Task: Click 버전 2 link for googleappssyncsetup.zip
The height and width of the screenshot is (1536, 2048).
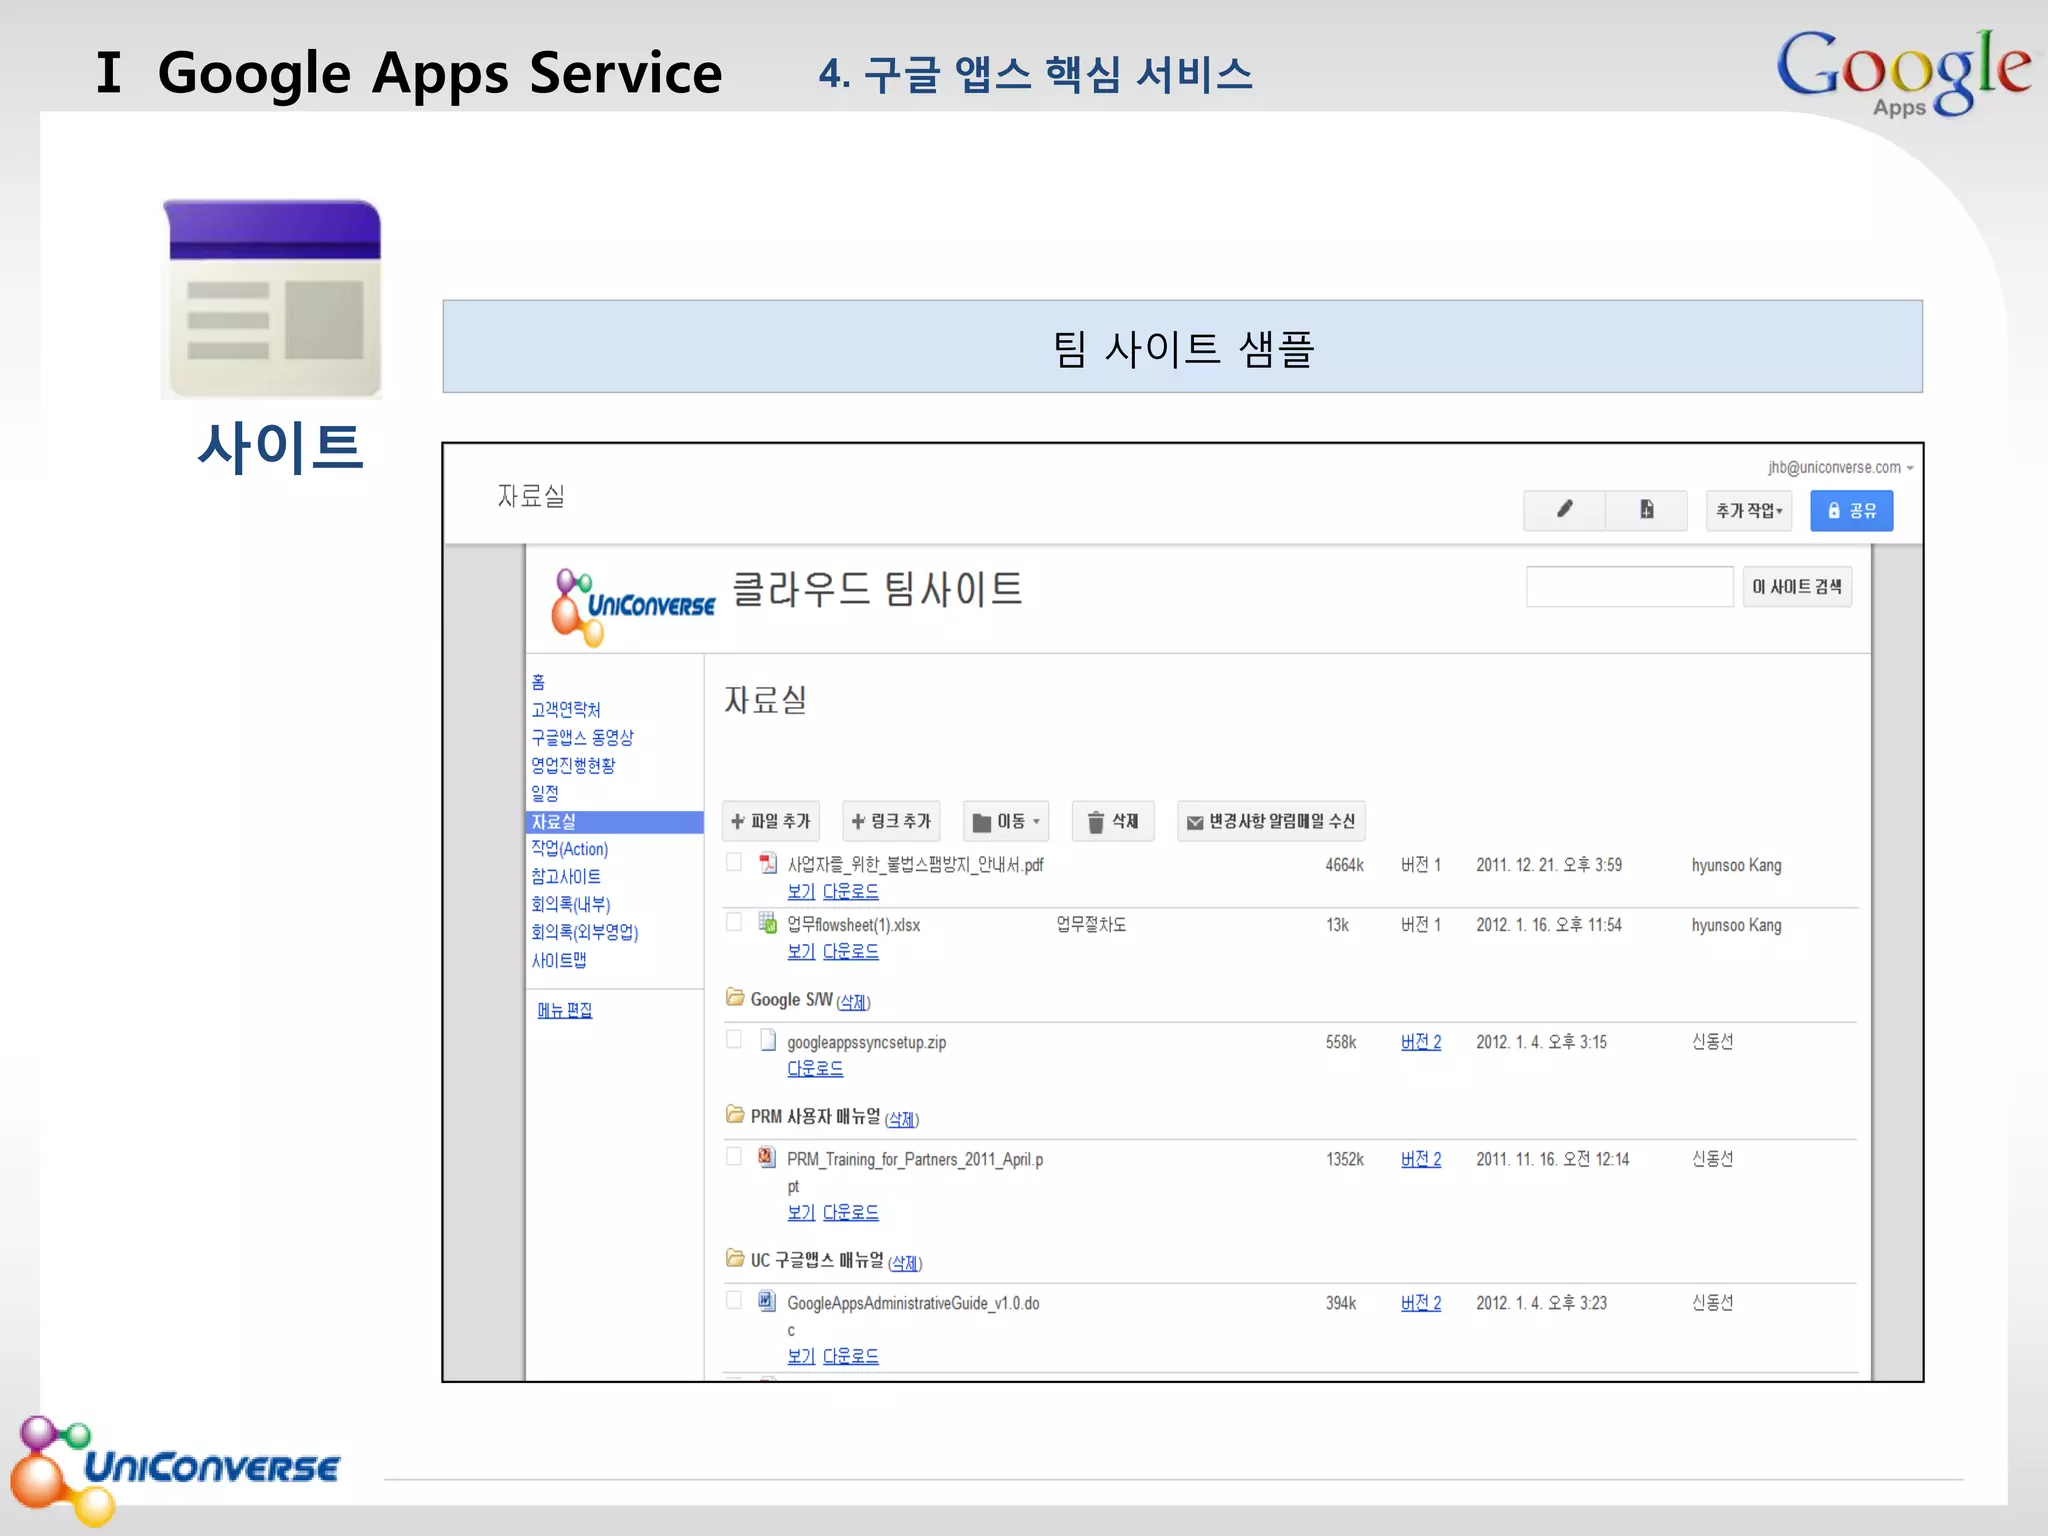Action: tap(1421, 1042)
